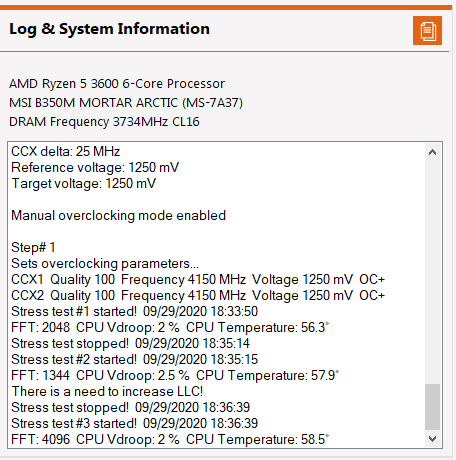Click the CCX delta: 25 MHz log line
Viewport: 456px width, 460px height.
66,152
